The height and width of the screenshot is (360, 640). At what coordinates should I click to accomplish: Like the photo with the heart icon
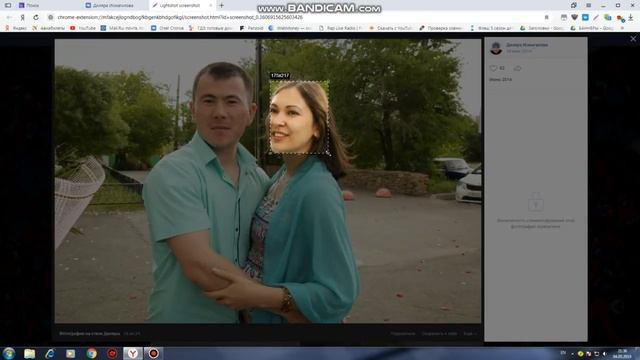tap(493, 68)
